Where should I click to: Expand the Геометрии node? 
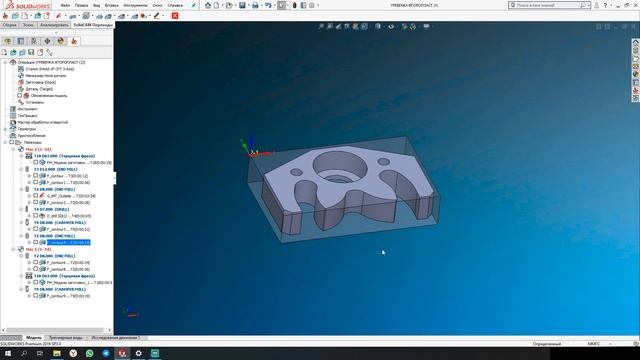click(x=5, y=129)
